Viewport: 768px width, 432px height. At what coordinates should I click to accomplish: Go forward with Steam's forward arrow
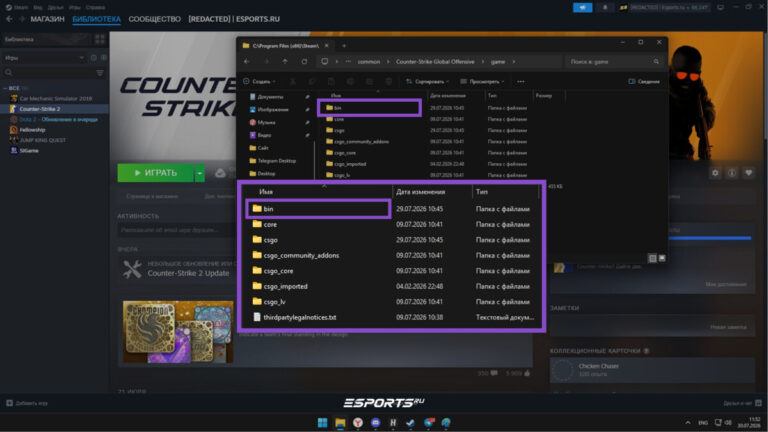click(22, 19)
